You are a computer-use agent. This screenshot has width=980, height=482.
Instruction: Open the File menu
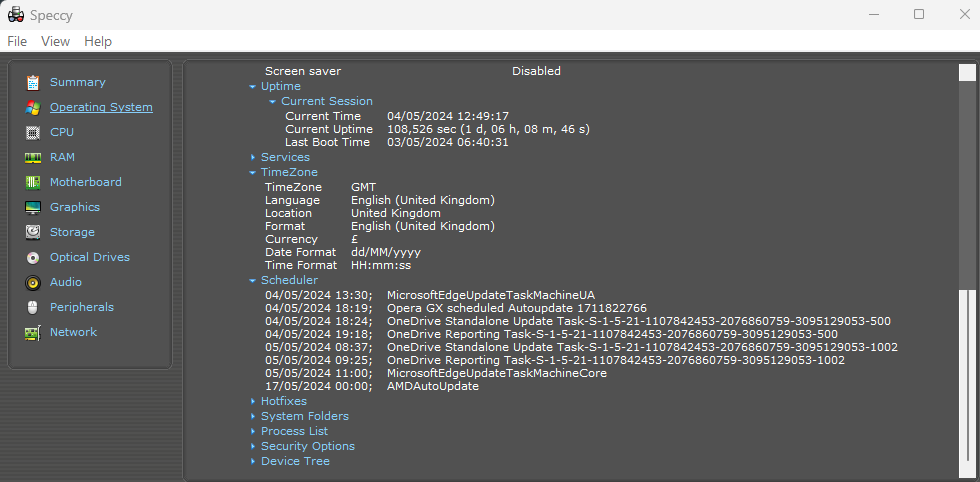[x=17, y=41]
